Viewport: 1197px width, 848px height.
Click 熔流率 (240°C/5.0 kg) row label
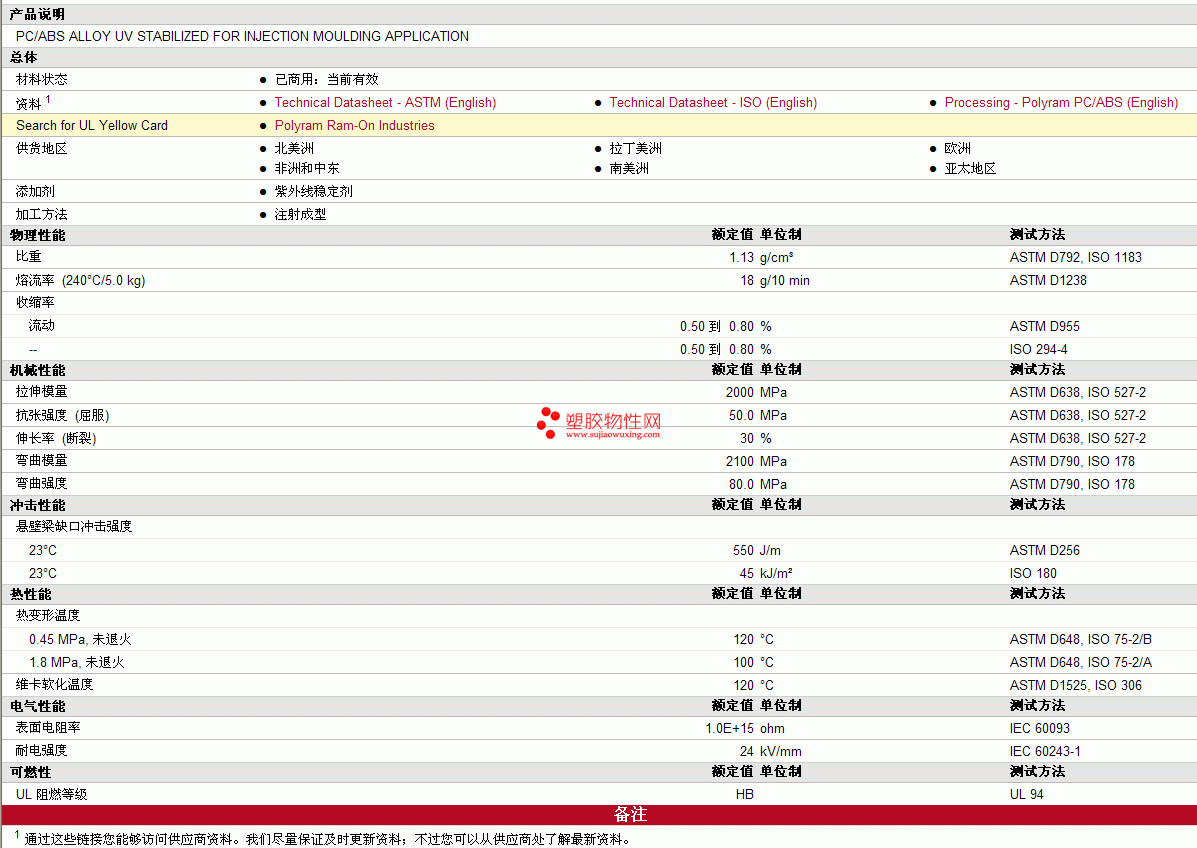[x=80, y=280]
